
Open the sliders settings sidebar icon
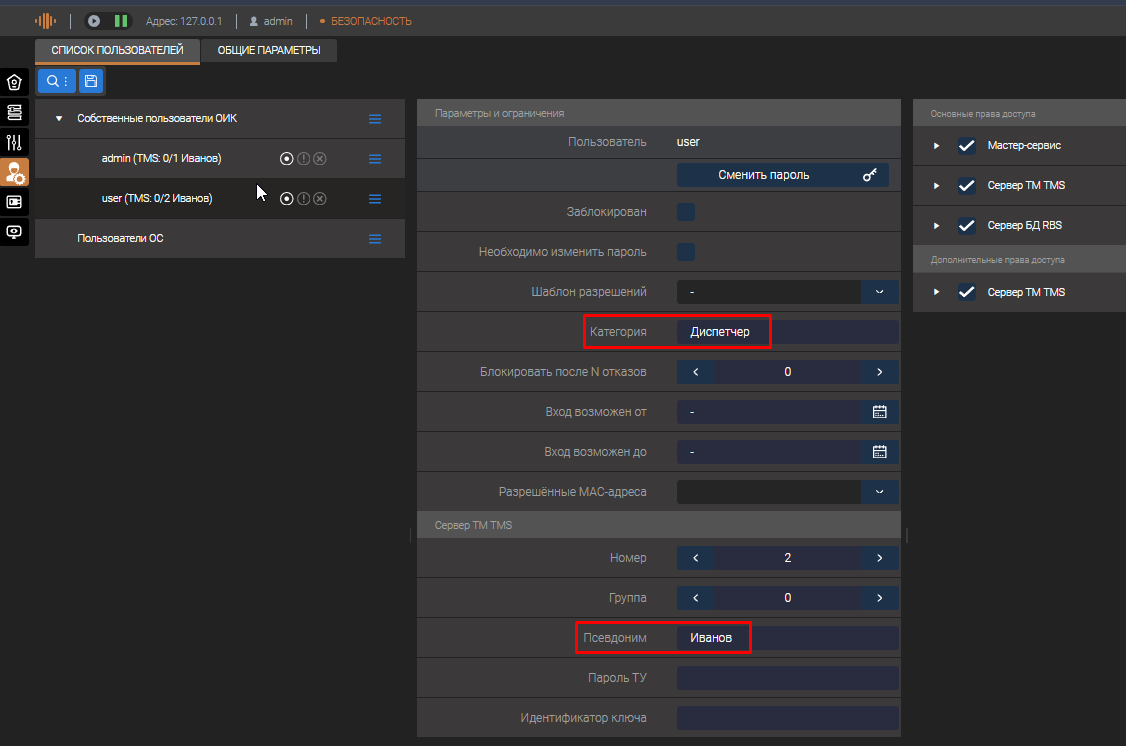click(14, 142)
